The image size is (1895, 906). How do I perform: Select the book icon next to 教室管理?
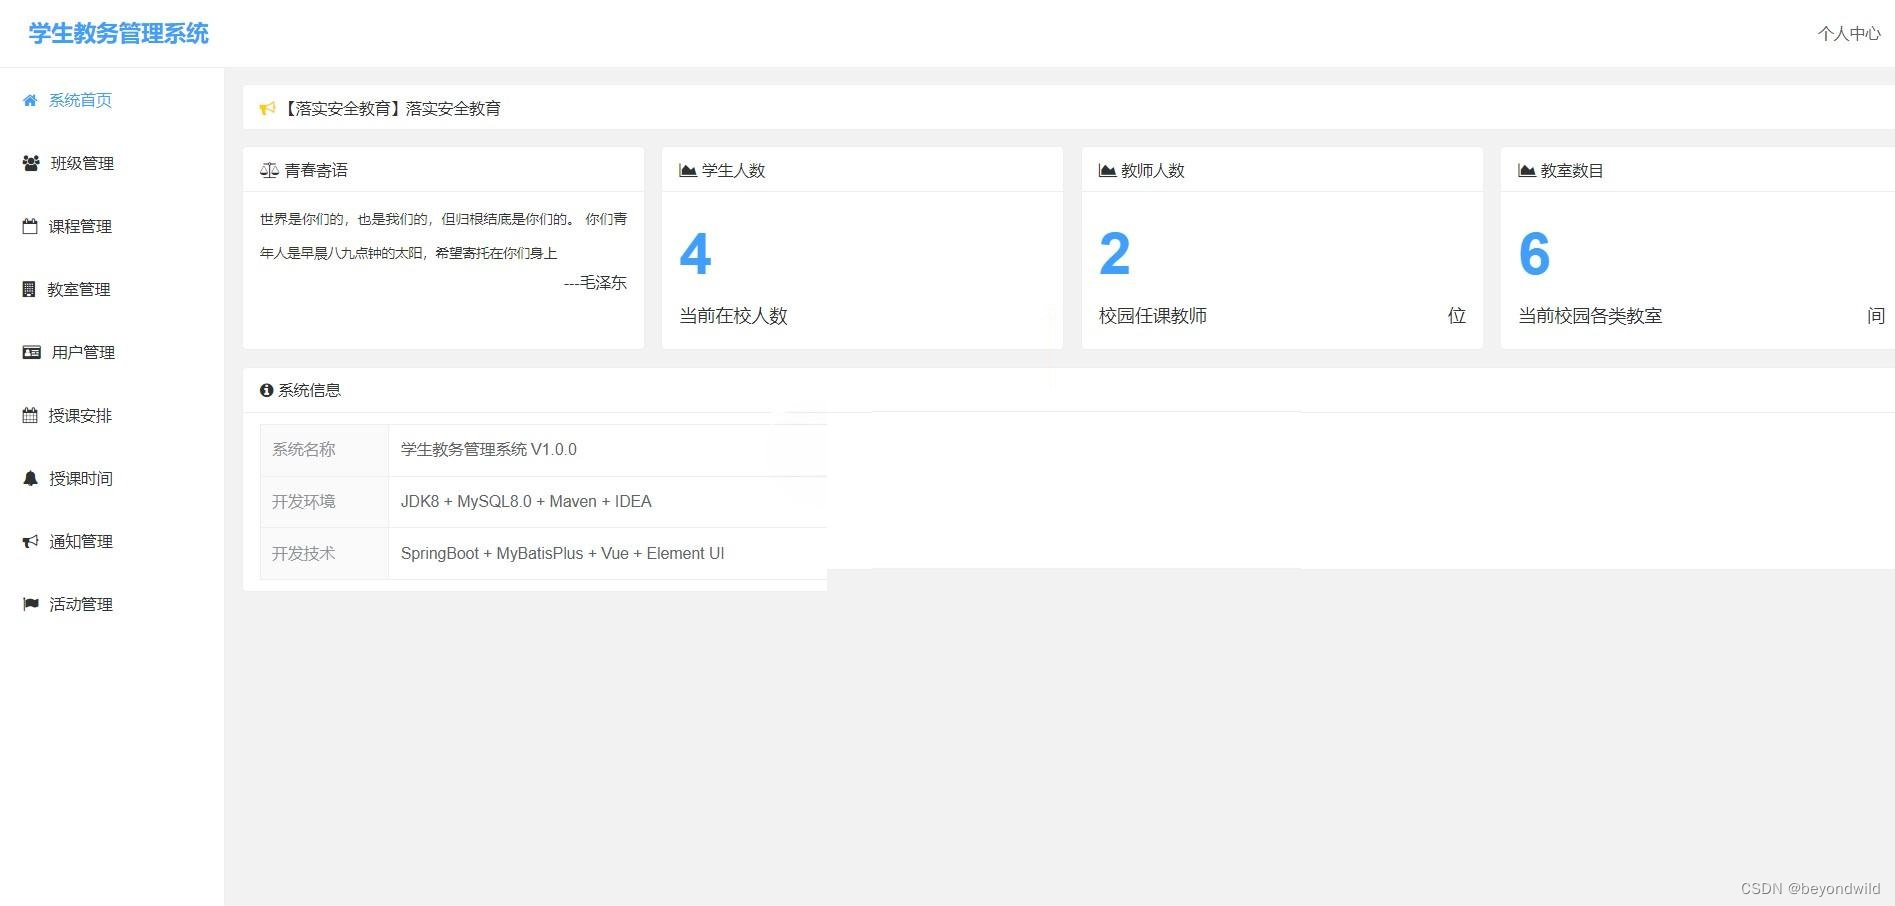[29, 289]
